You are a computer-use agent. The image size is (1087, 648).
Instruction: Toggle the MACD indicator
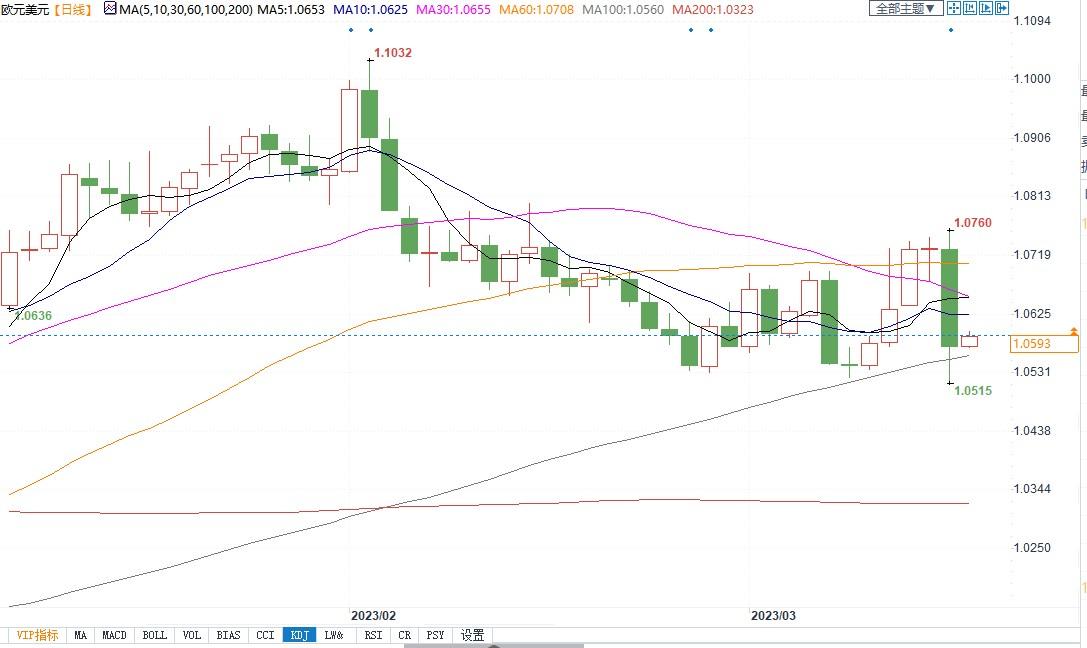pos(114,635)
